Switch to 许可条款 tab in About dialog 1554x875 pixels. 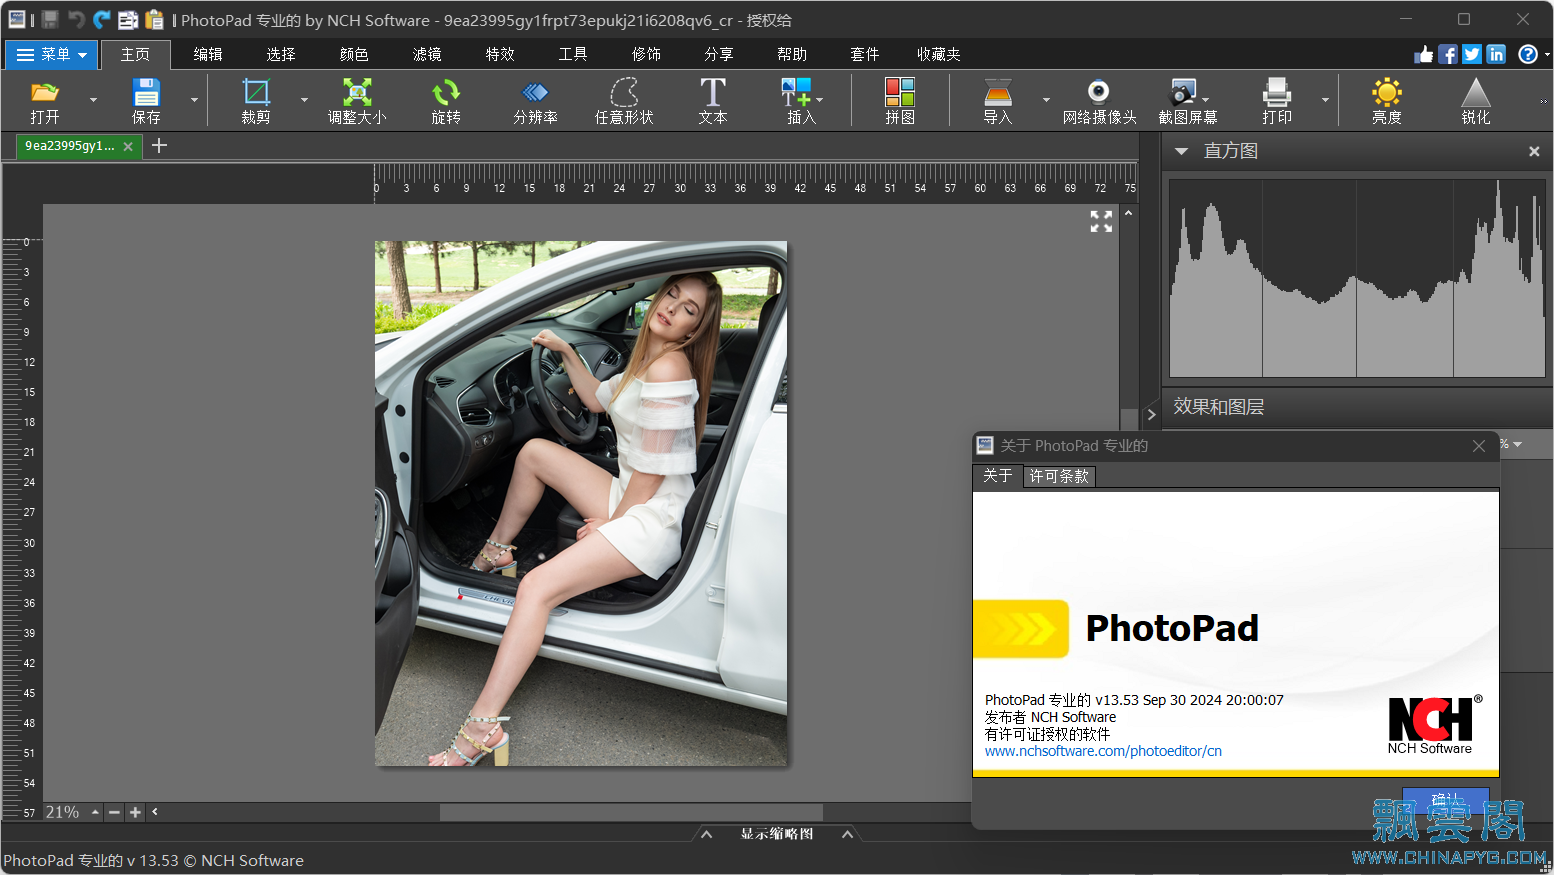point(1059,476)
